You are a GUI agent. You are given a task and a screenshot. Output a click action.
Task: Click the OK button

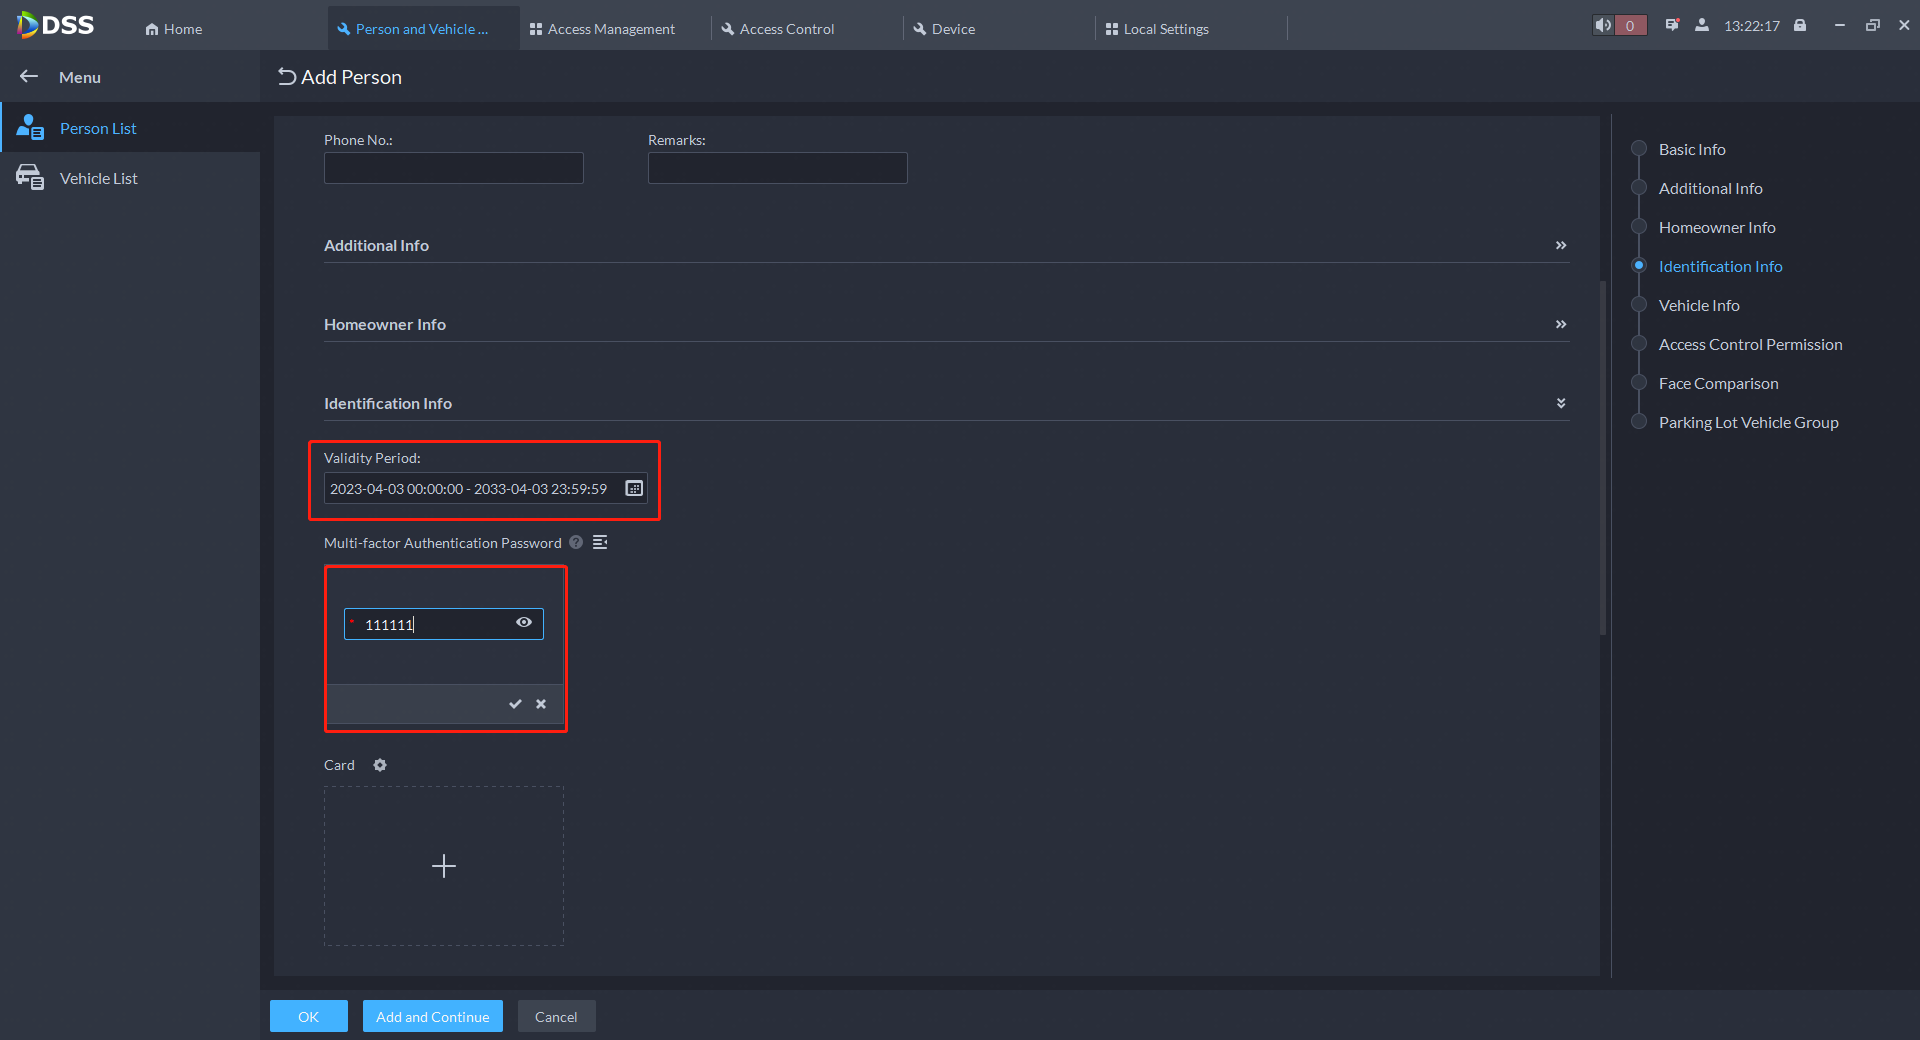click(309, 1016)
